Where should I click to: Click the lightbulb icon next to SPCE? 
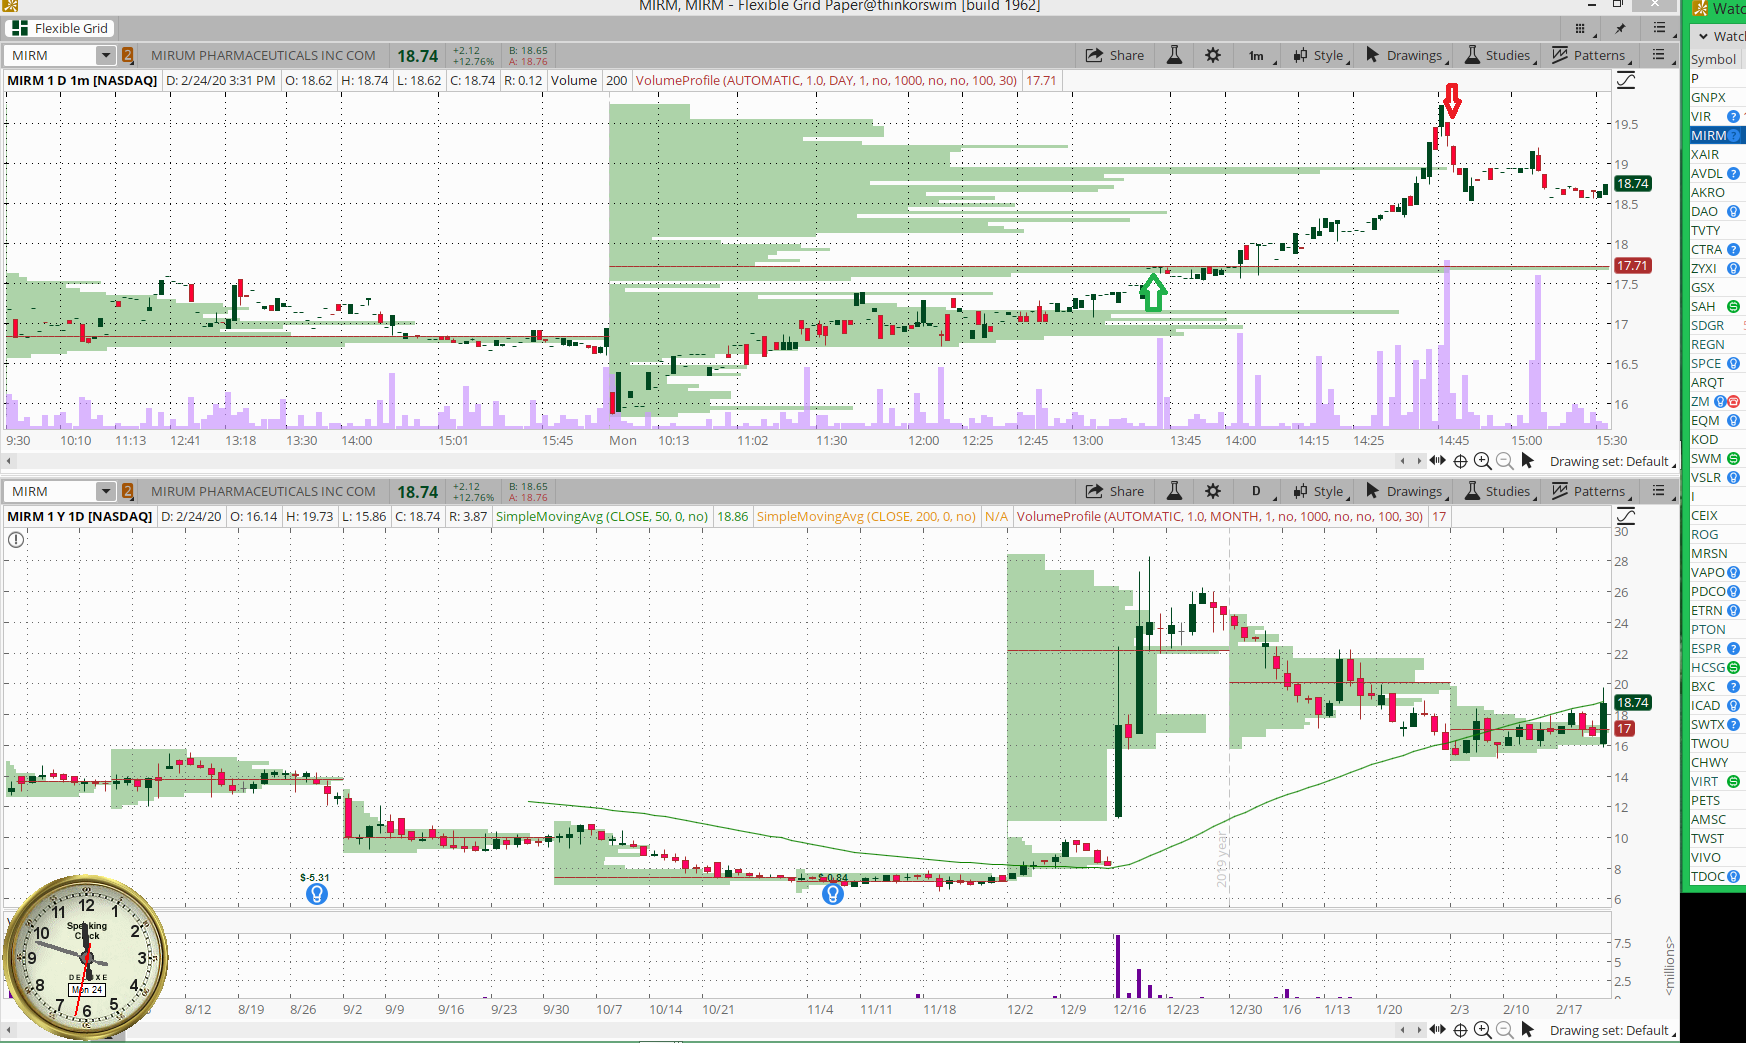coord(1733,364)
